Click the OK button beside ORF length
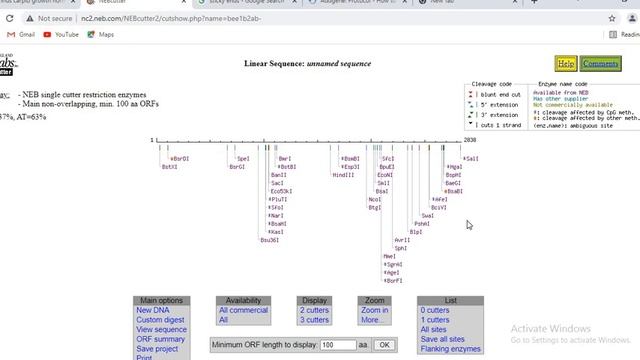640x360 pixels. point(384,345)
